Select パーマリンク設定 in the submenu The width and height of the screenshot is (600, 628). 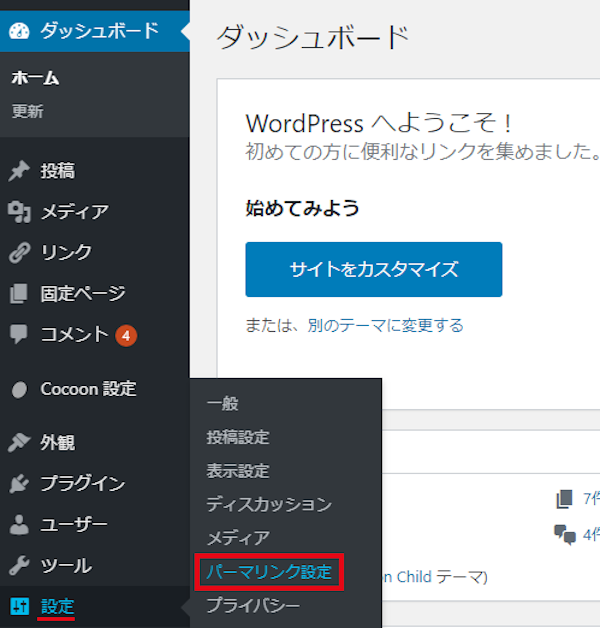tap(269, 572)
